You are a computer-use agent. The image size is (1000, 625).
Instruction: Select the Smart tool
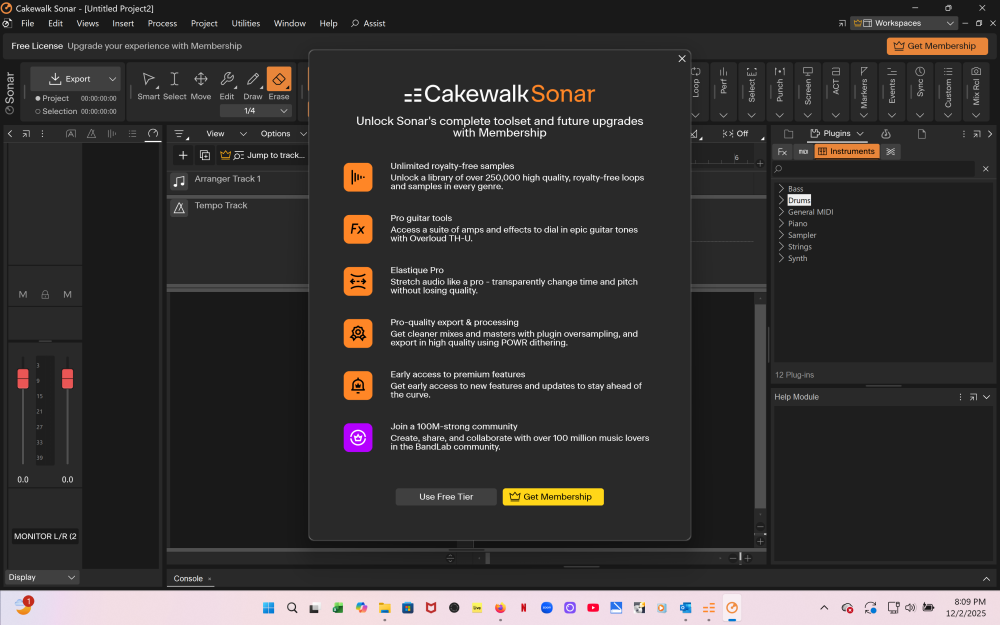[x=149, y=80]
